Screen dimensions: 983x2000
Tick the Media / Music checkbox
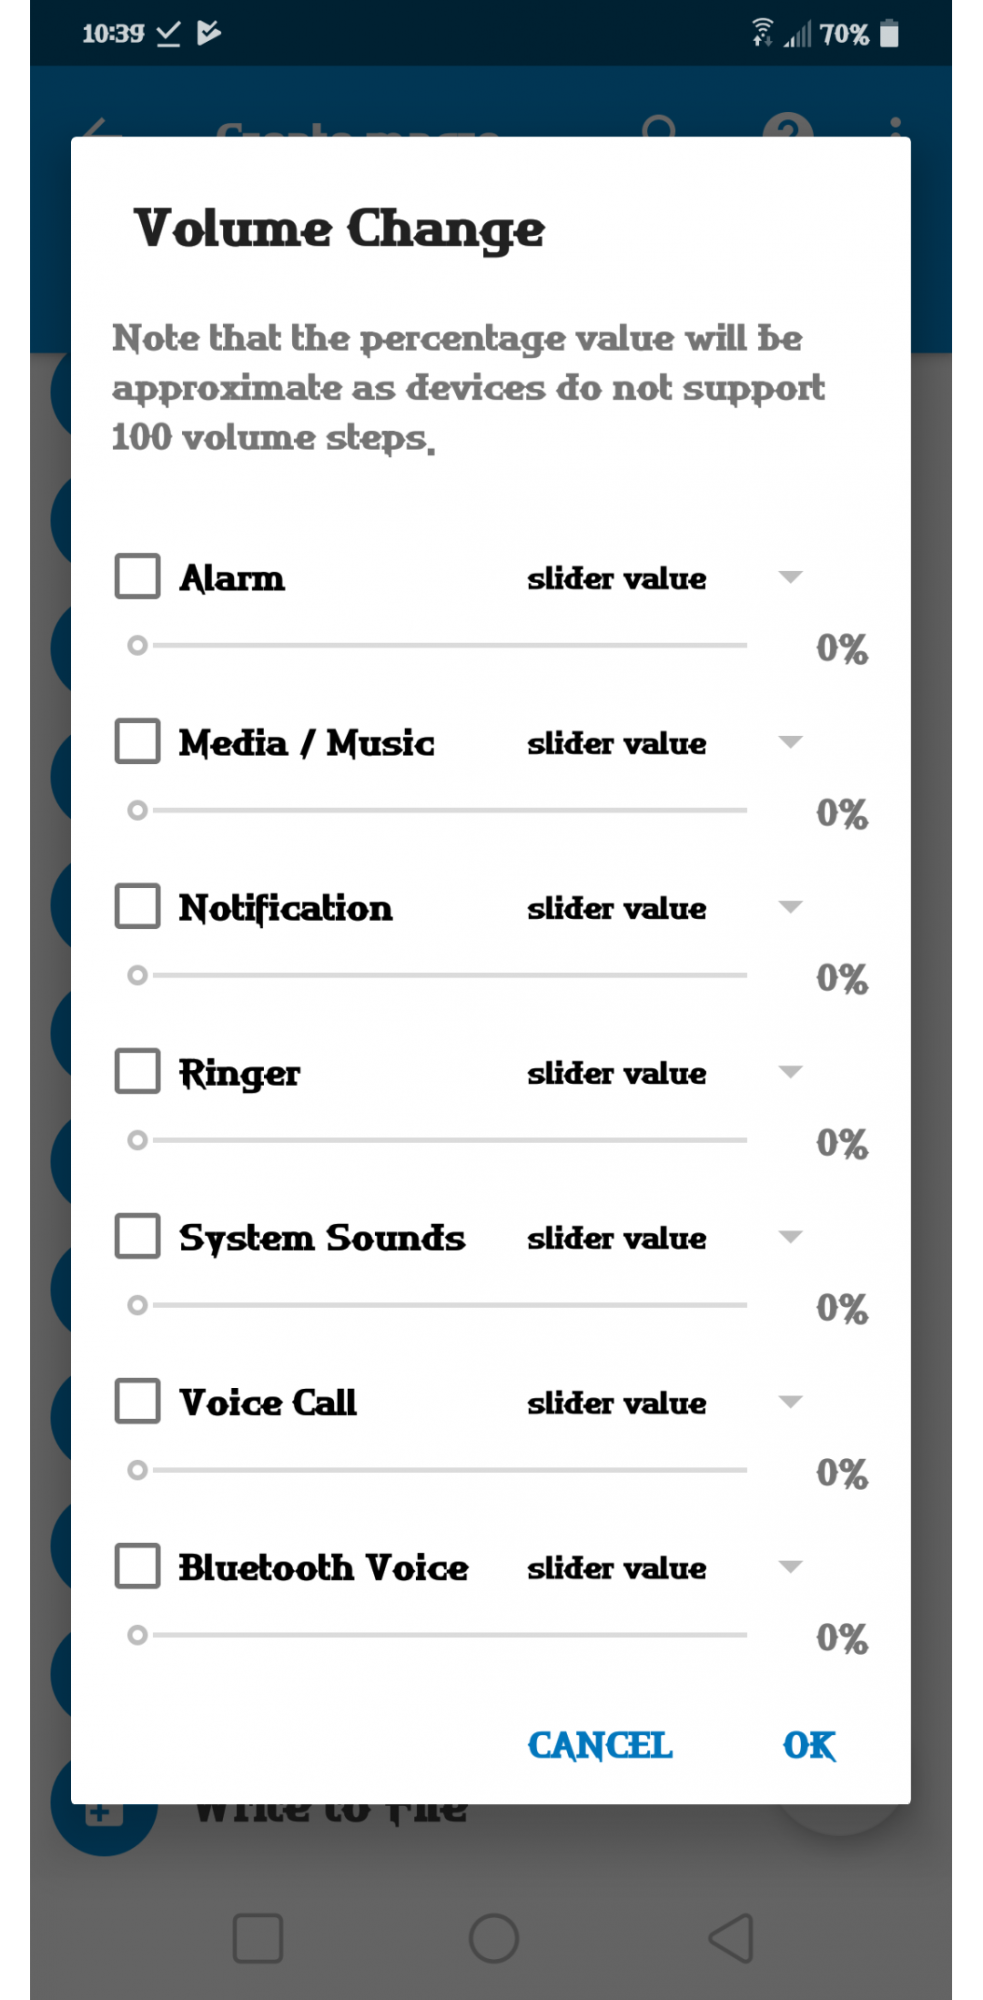point(138,742)
